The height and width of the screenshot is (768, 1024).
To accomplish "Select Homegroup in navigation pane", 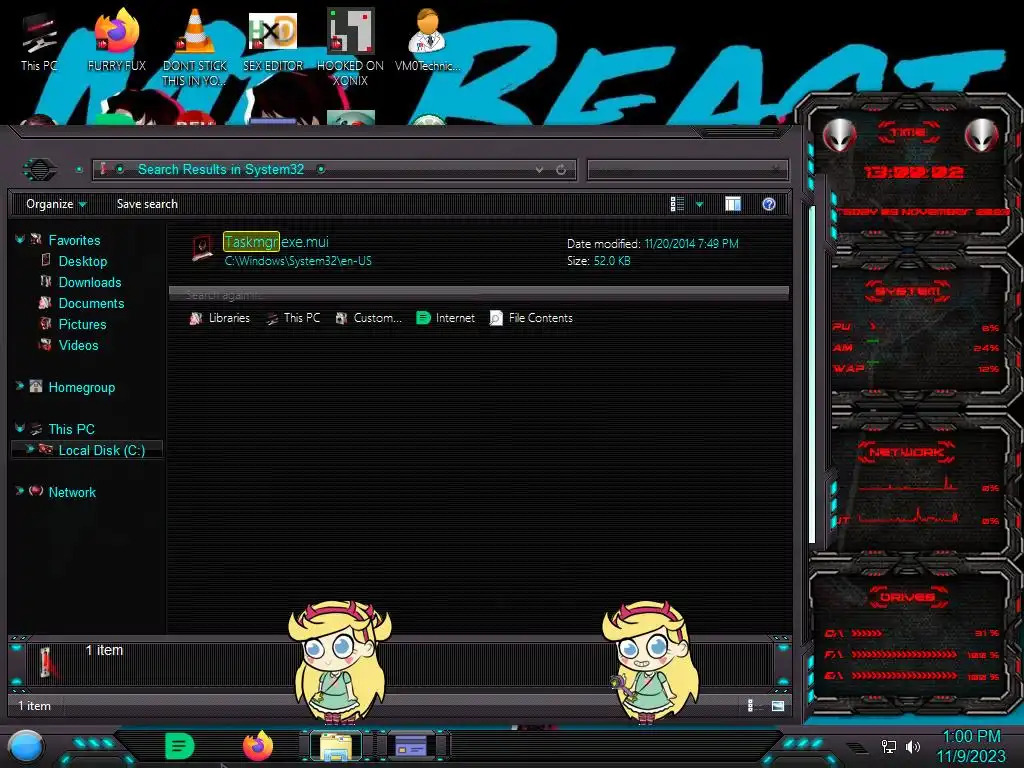I will pyautogui.click(x=81, y=387).
